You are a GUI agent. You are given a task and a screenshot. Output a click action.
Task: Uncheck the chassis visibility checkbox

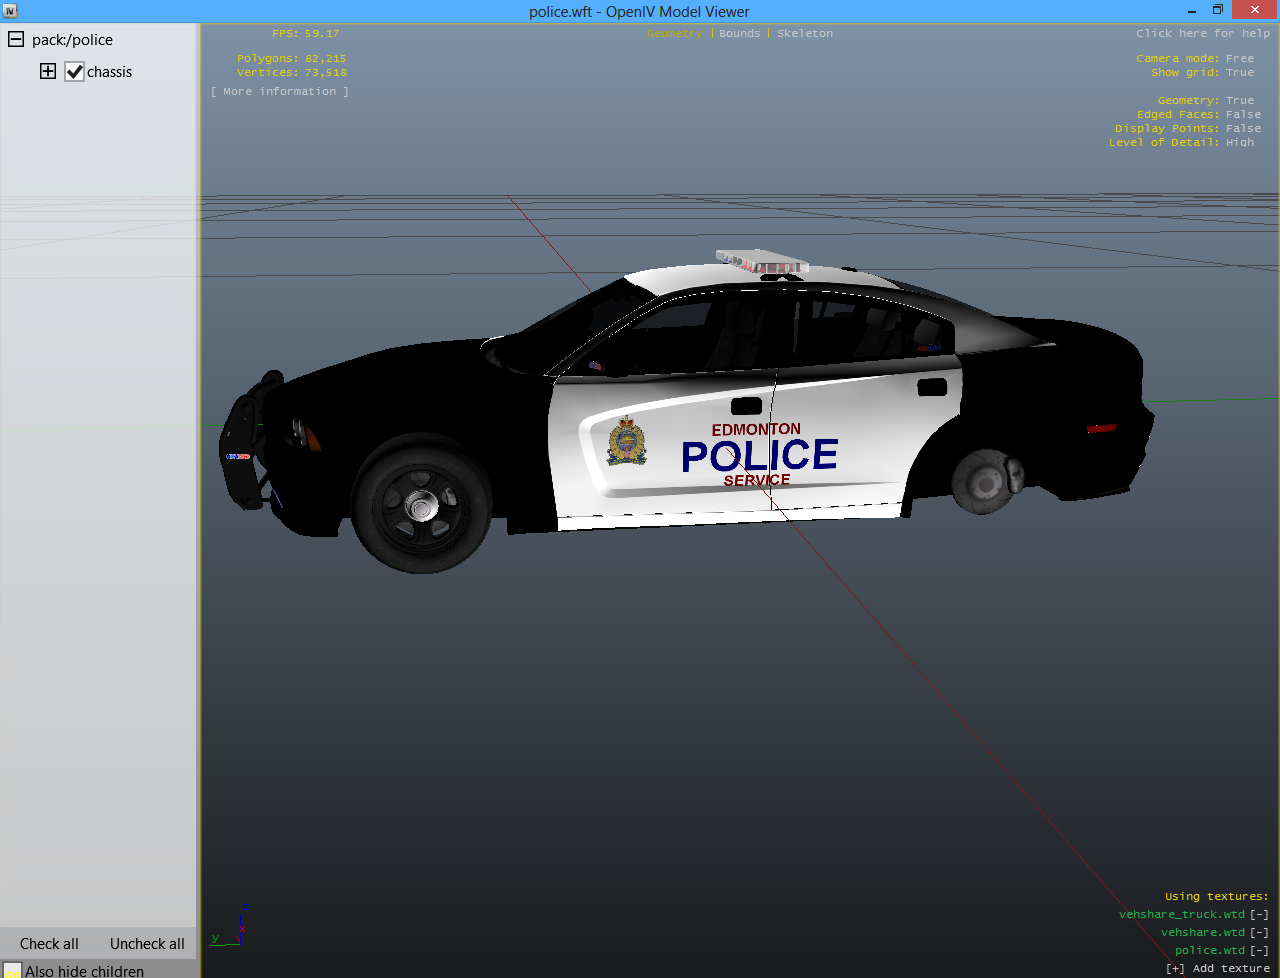point(74,72)
